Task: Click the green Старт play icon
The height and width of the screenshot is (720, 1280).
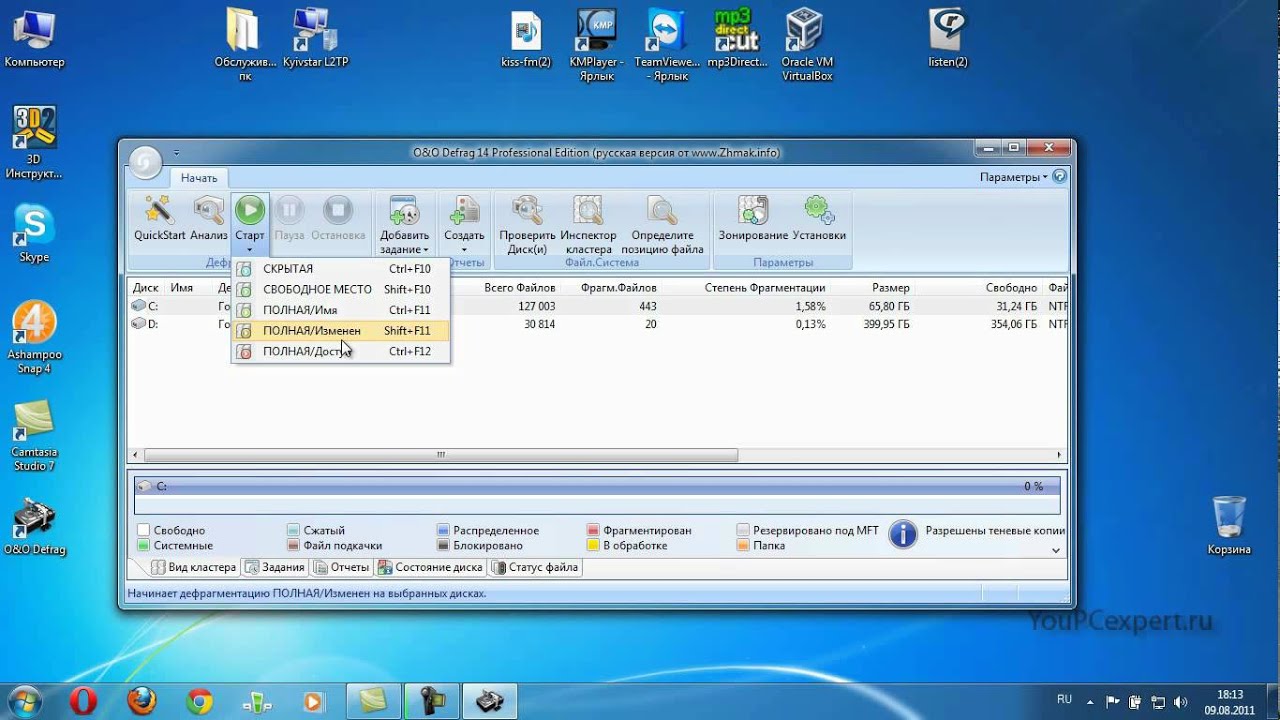Action: click(x=249, y=210)
